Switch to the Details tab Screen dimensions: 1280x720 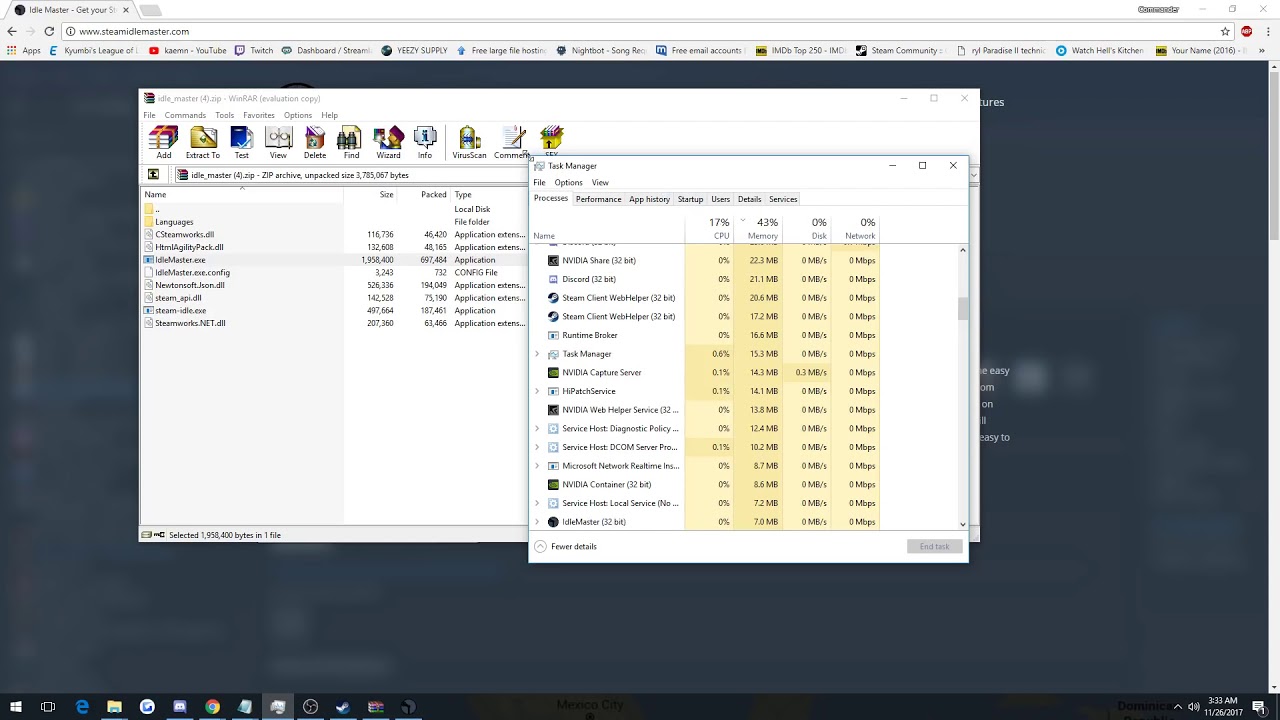click(x=749, y=199)
